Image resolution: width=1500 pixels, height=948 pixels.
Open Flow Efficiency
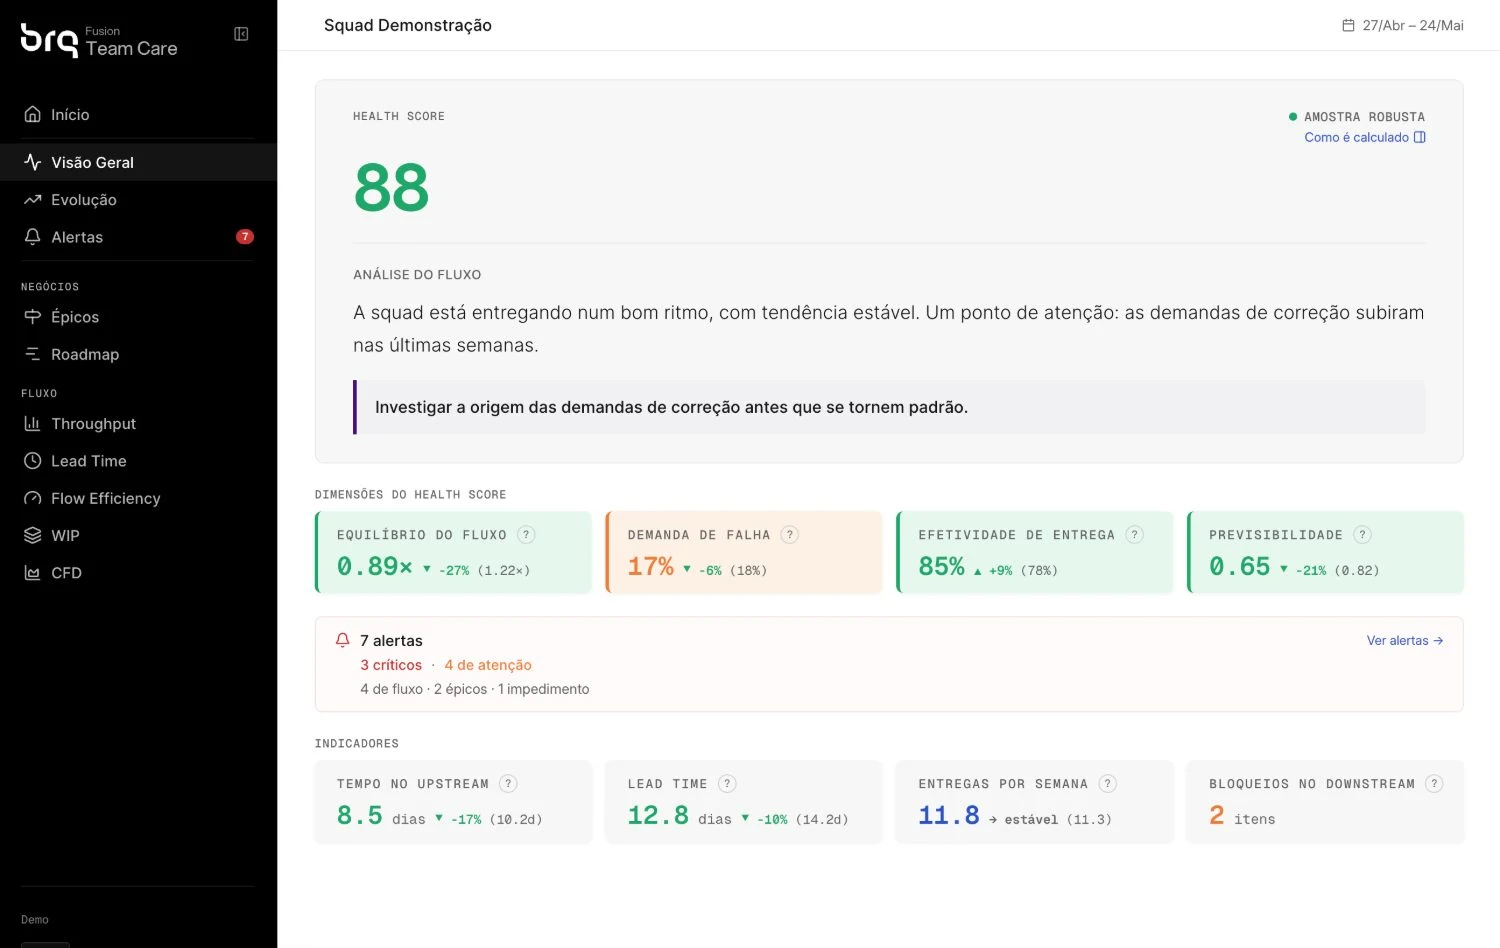coord(138,498)
